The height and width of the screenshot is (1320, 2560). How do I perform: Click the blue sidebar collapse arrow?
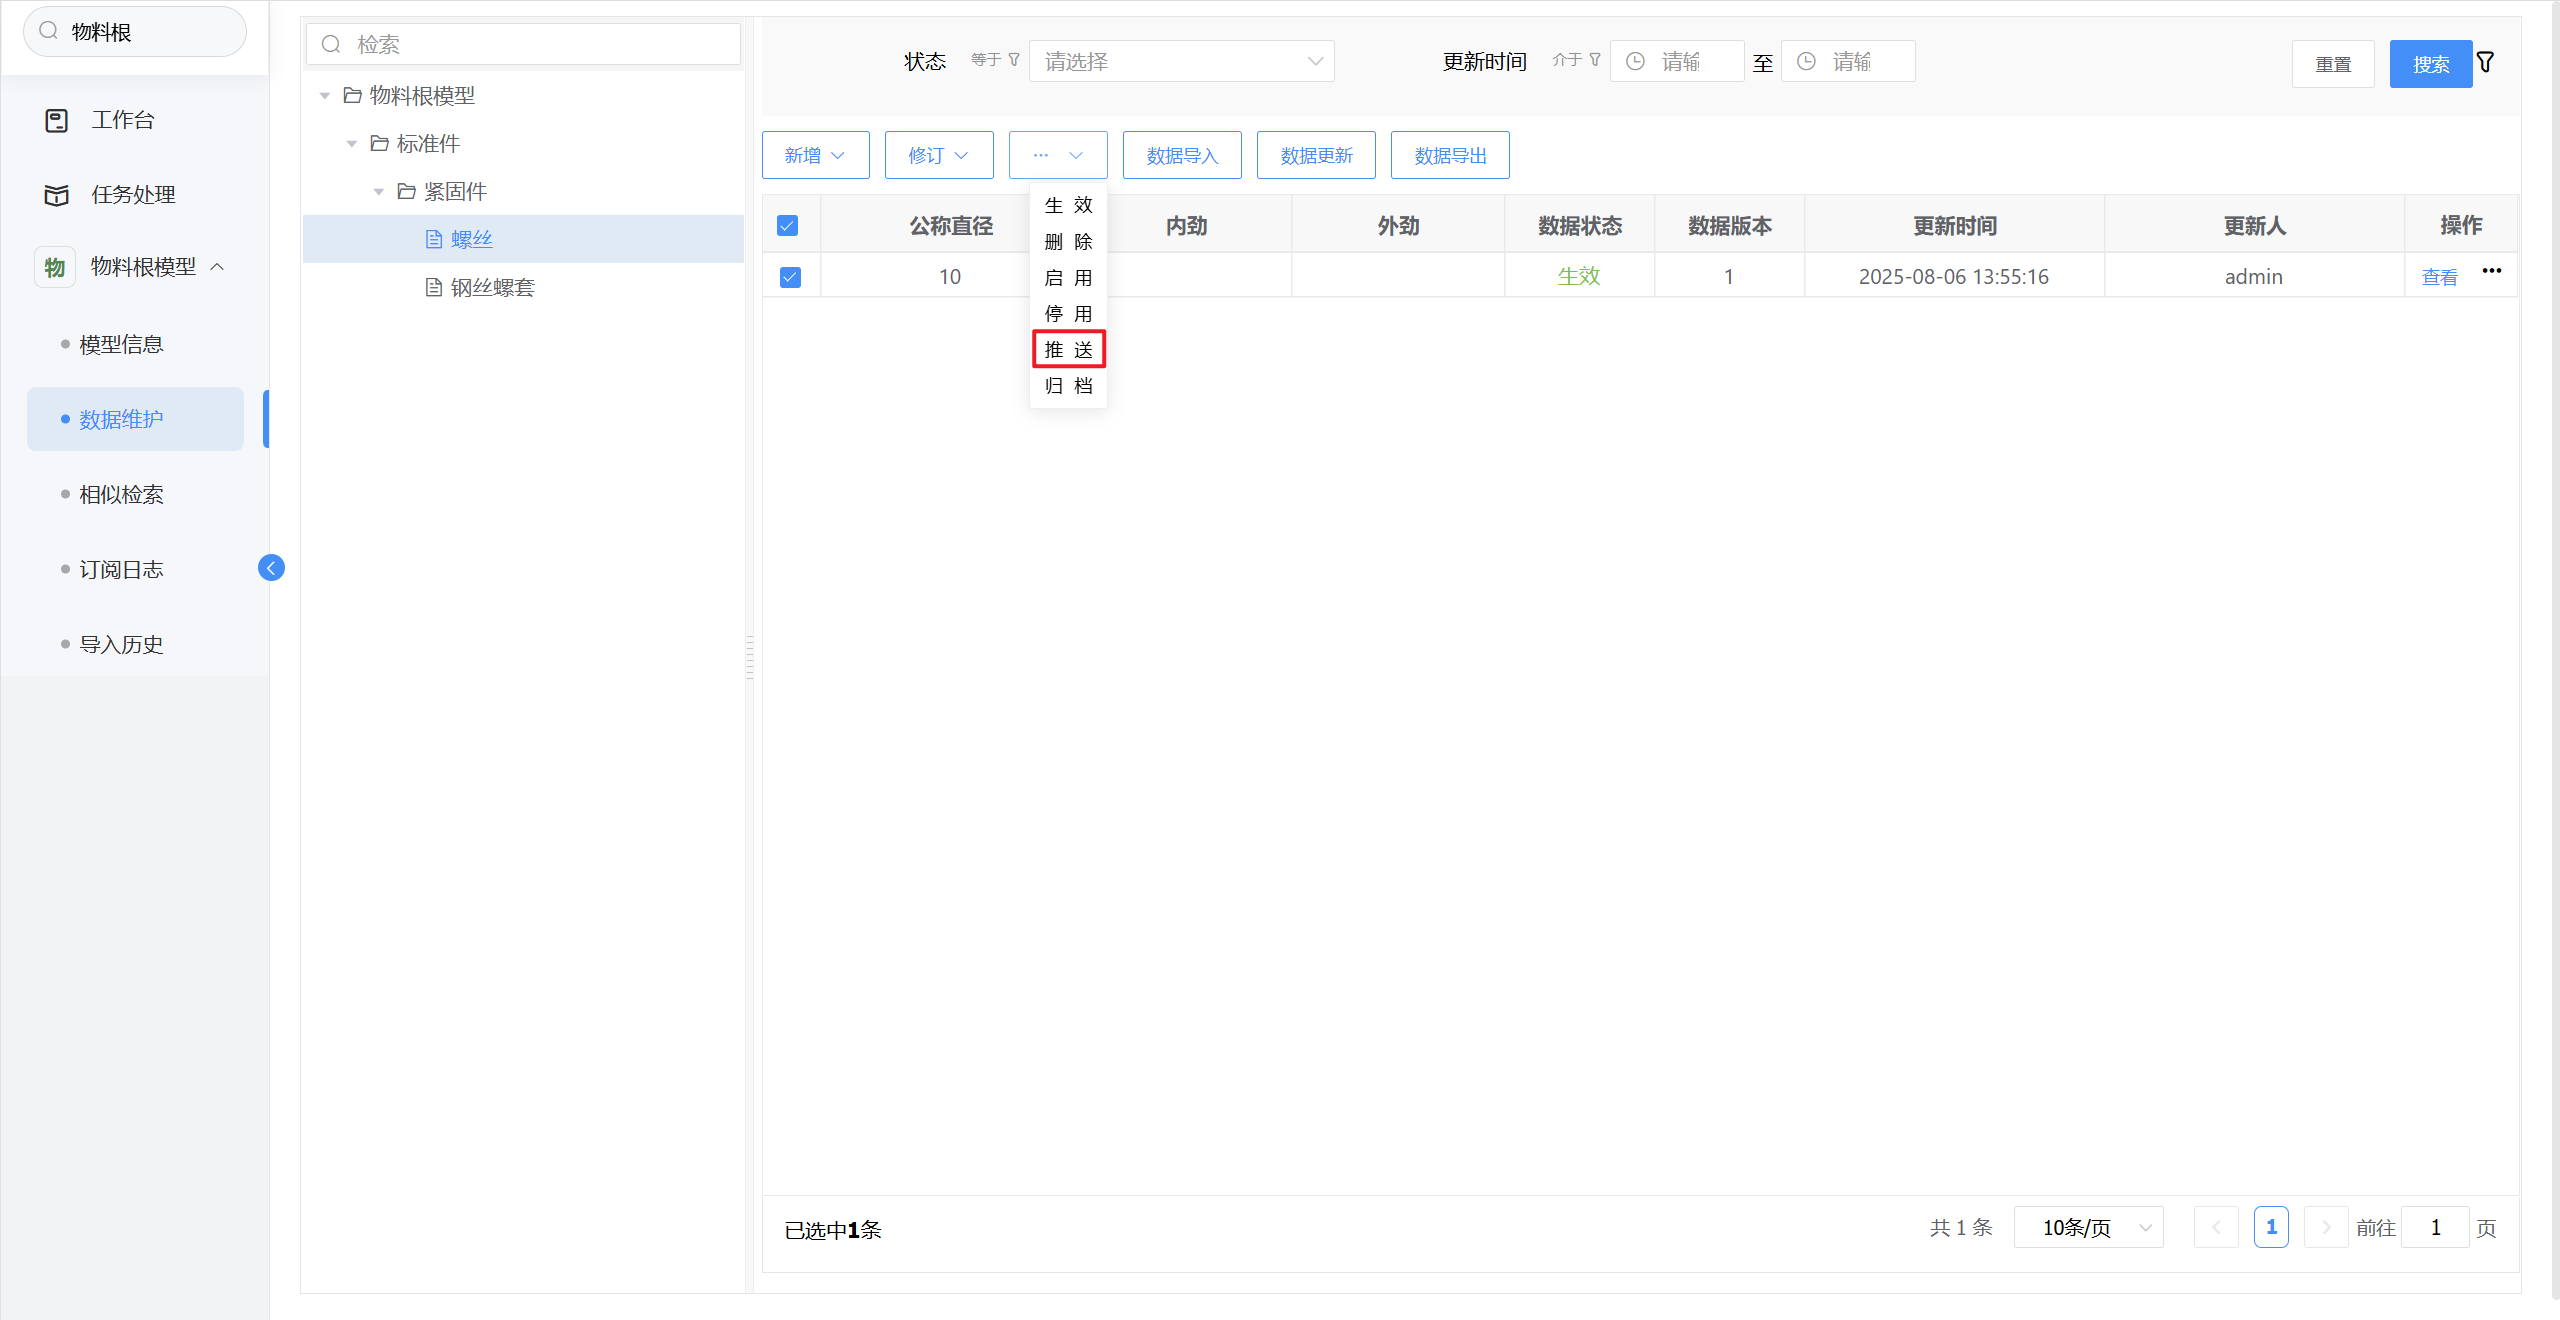[x=271, y=568]
